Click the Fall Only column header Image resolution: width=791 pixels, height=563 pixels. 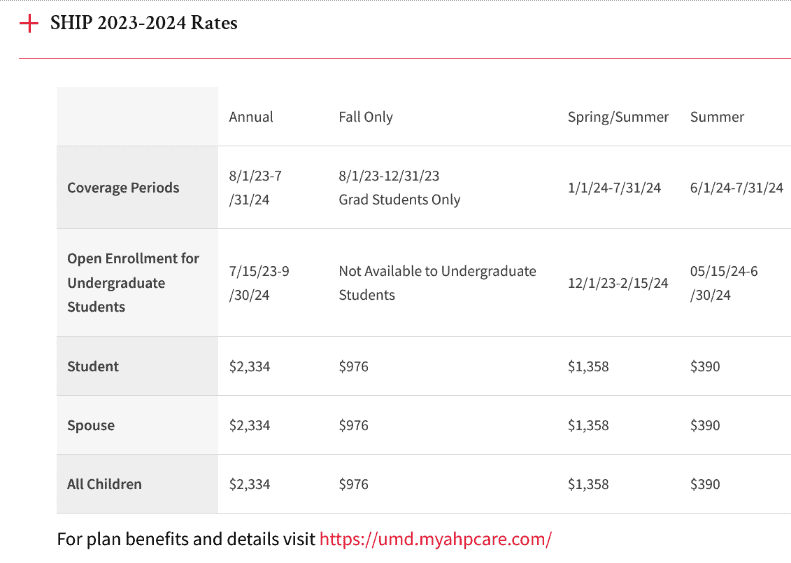(x=365, y=117)
